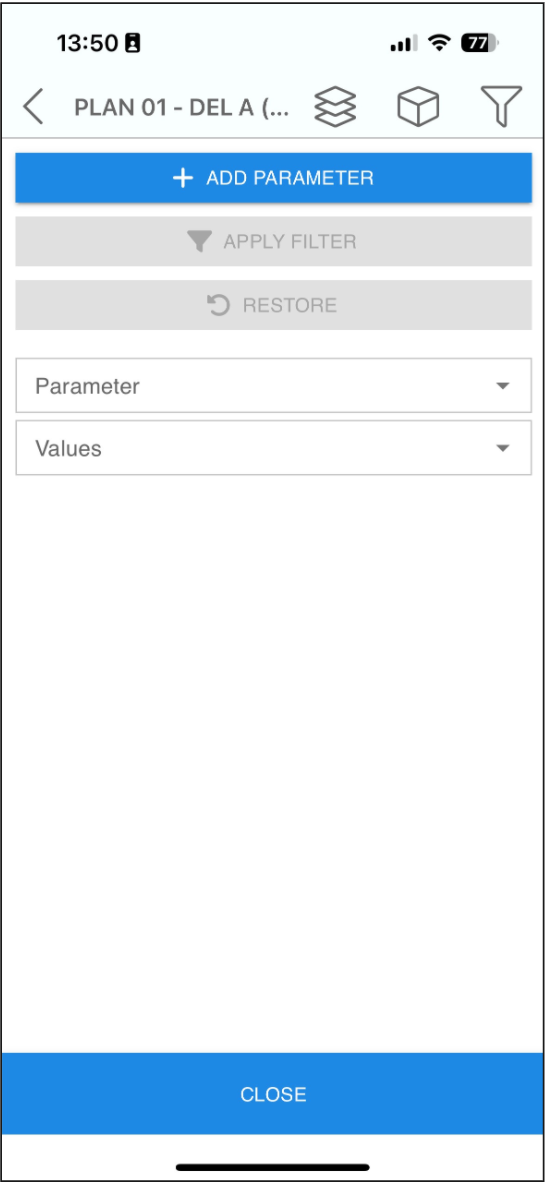Click the funnel icon beside Apply Filter
Image resolution: width=549 pixels, height=1185 pixels.
tap(199, 242)
